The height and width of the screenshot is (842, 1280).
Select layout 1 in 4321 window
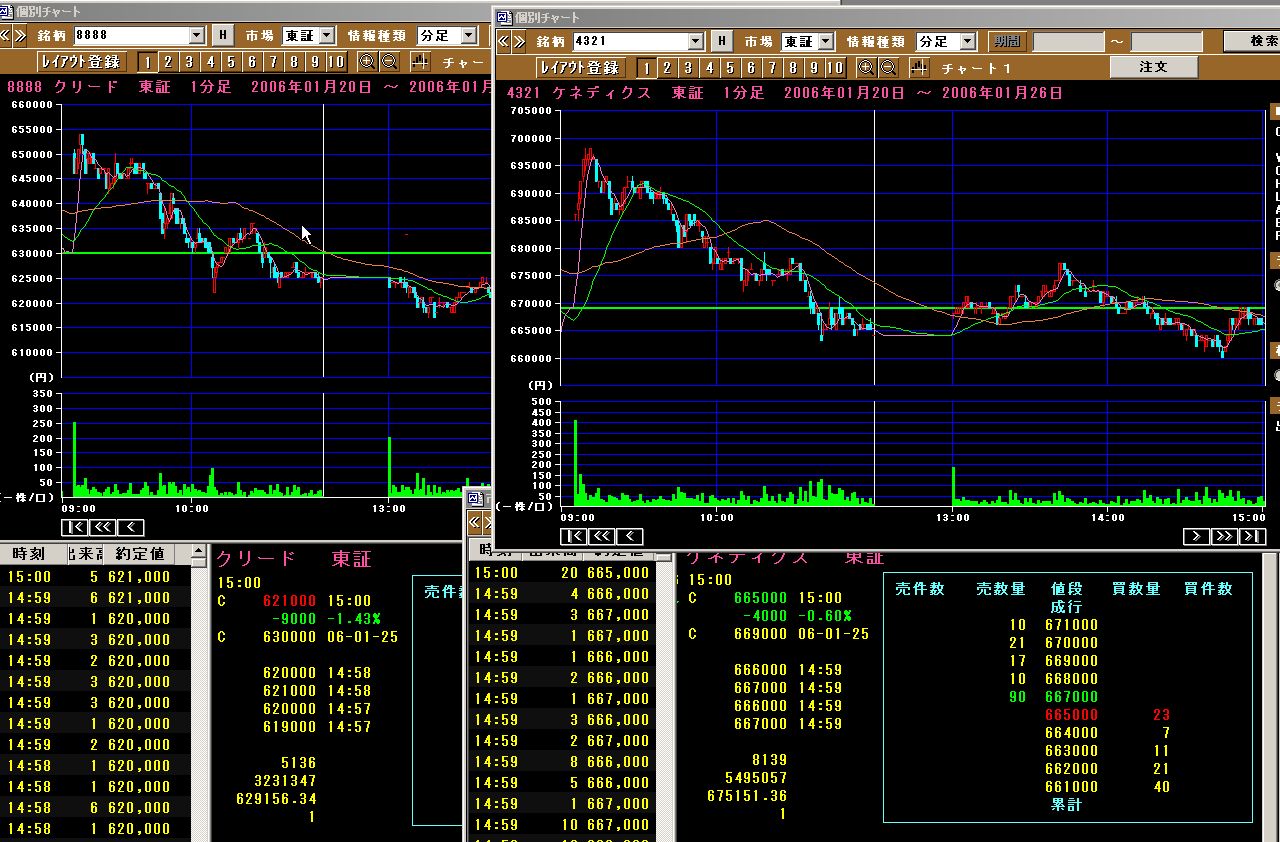tap(647, 68)
